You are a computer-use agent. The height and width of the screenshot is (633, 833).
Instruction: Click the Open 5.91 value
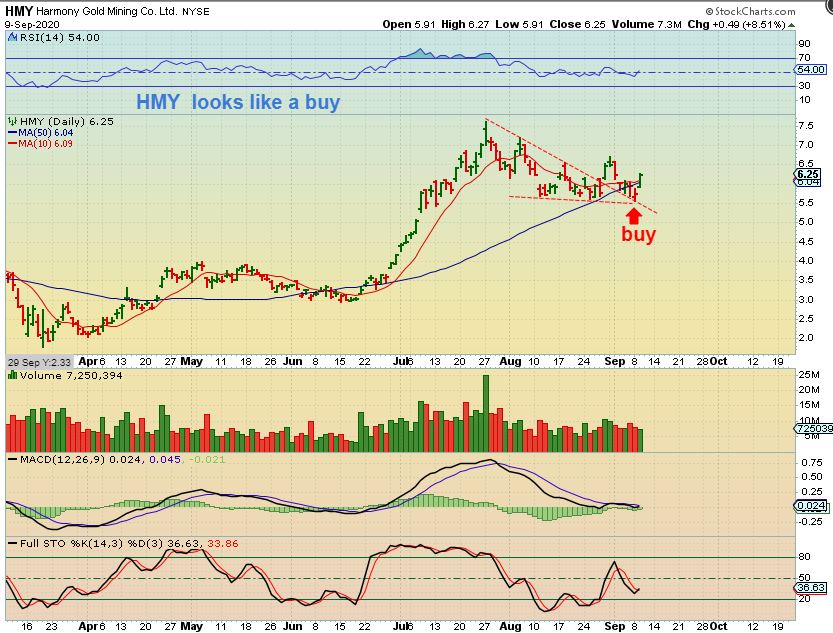409,24
